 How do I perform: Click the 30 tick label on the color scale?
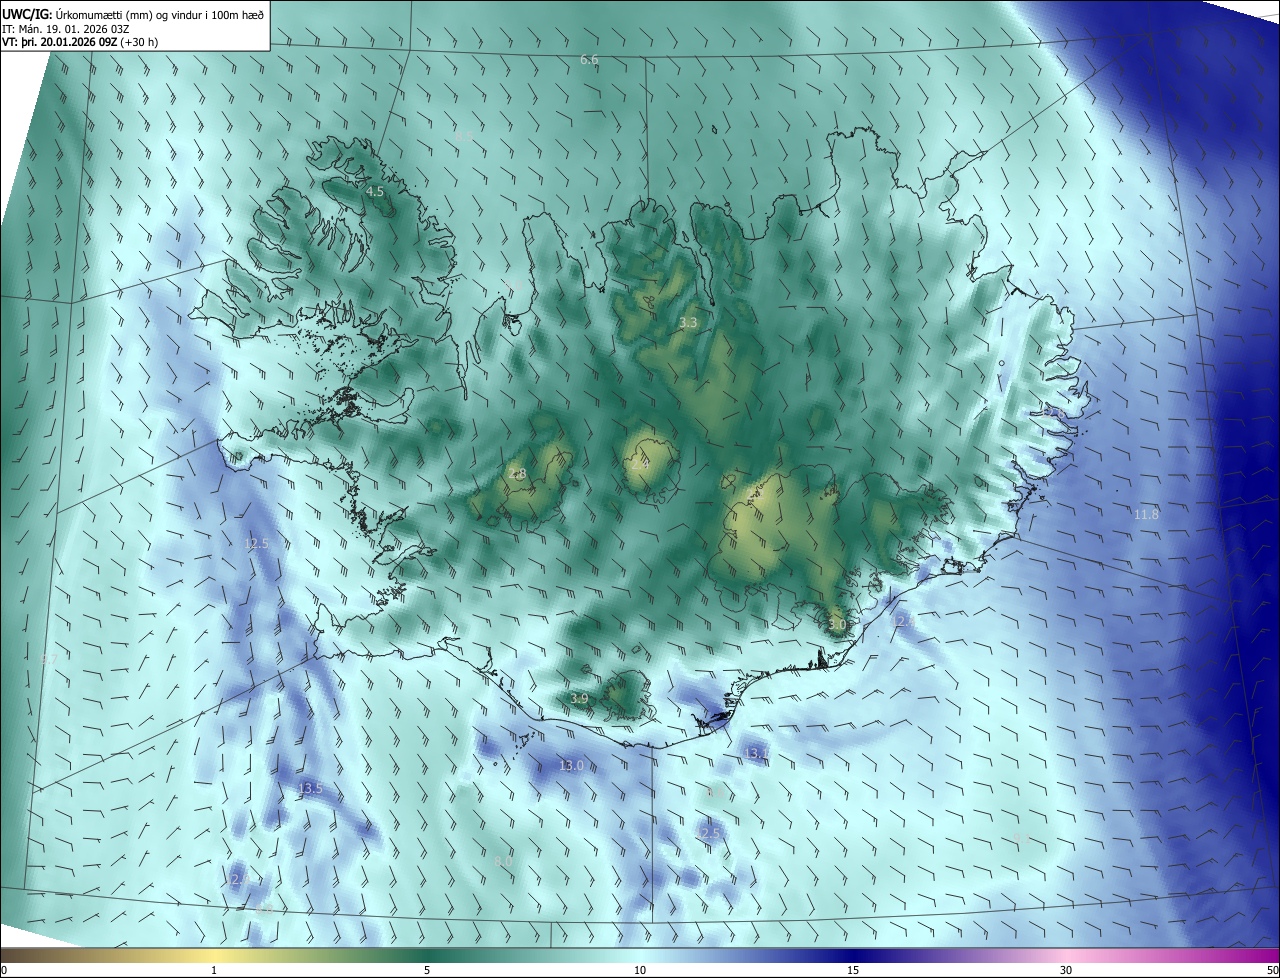click(x=1066, y=970)
